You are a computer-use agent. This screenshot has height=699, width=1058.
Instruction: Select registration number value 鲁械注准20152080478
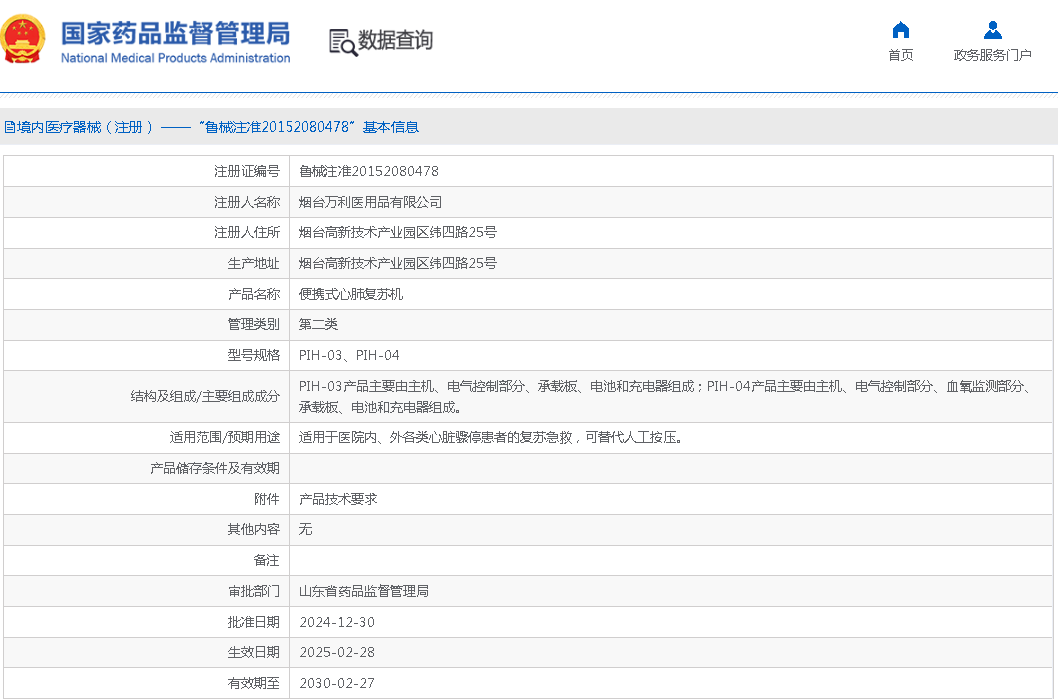[368, 171]
